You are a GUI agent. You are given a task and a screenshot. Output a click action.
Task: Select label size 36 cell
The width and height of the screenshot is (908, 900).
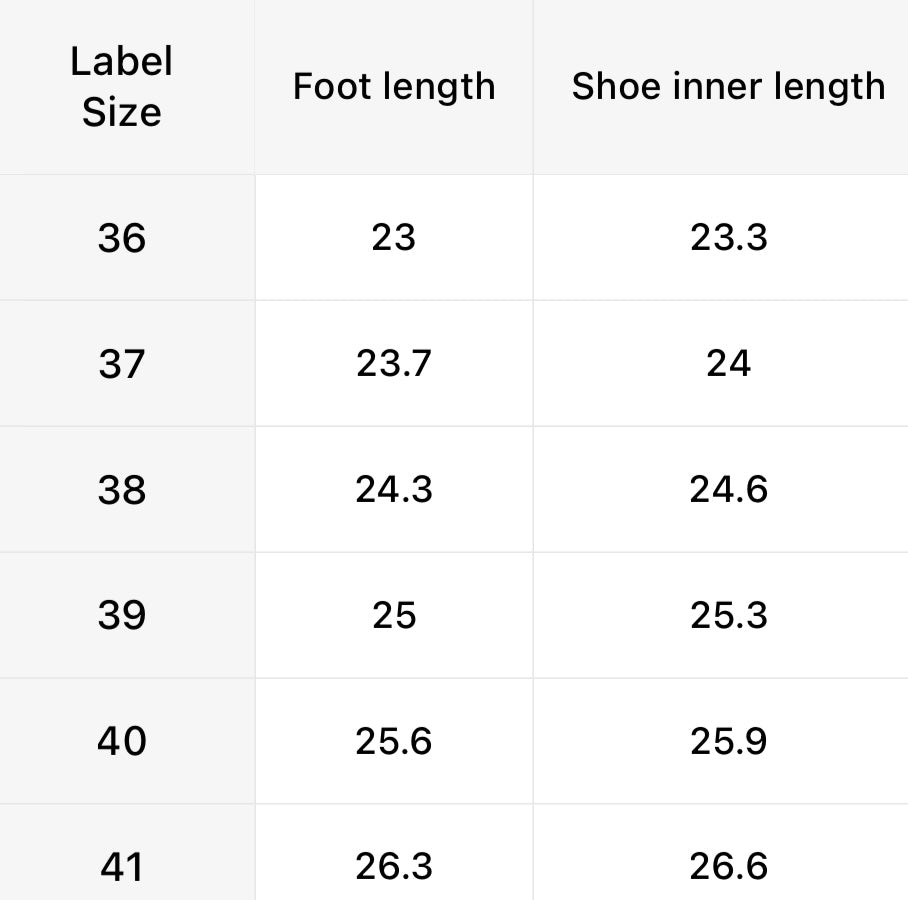[122, 238]
